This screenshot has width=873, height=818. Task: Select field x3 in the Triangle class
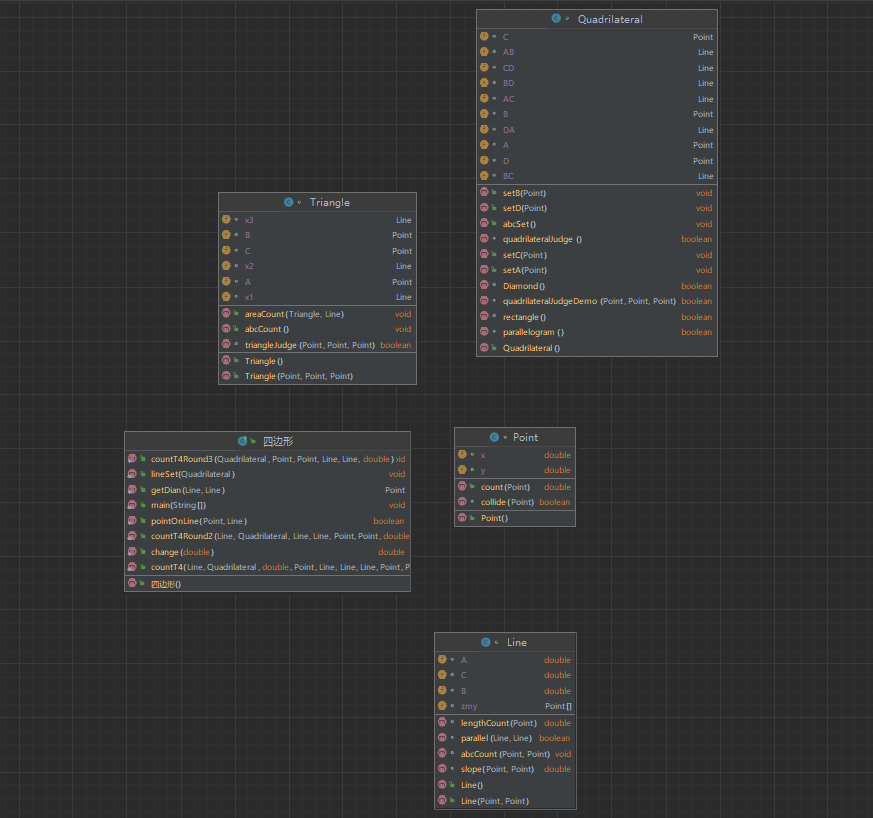click(x=249, y=220)
